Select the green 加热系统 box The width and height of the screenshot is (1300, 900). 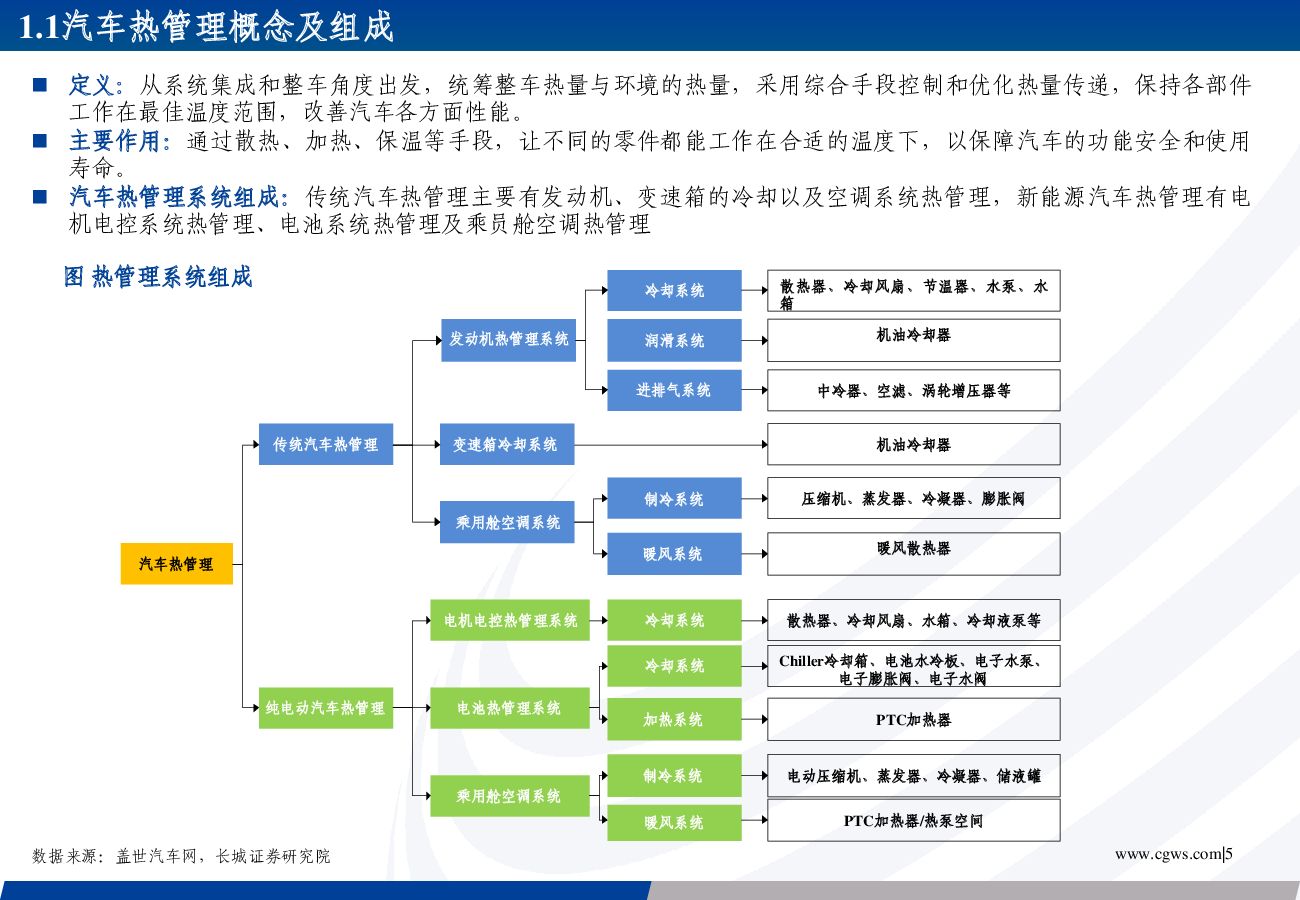point(674,719)
